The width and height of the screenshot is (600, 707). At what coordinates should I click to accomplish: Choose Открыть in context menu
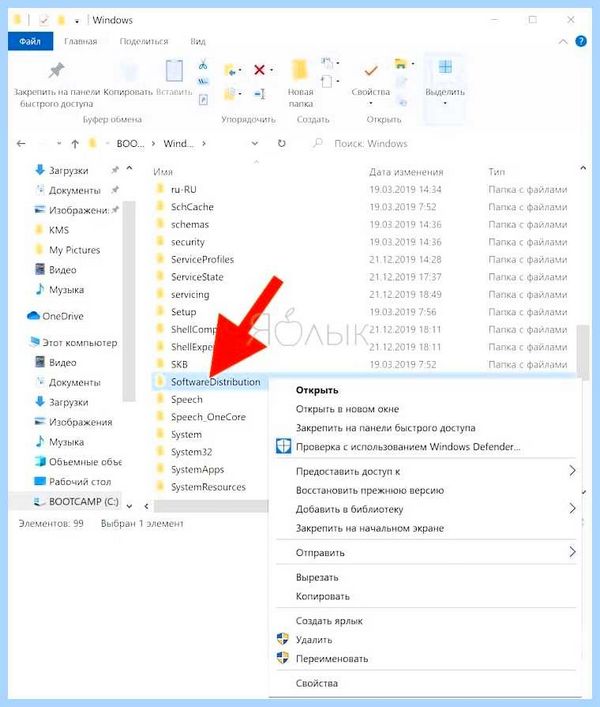[x=317, y=390]
